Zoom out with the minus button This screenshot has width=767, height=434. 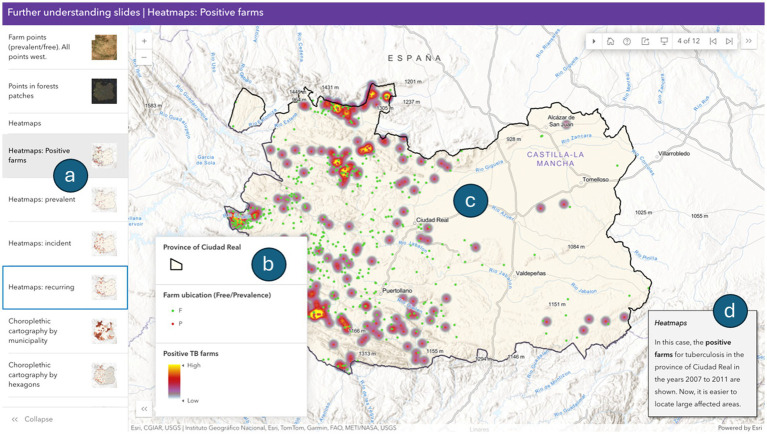144,57
